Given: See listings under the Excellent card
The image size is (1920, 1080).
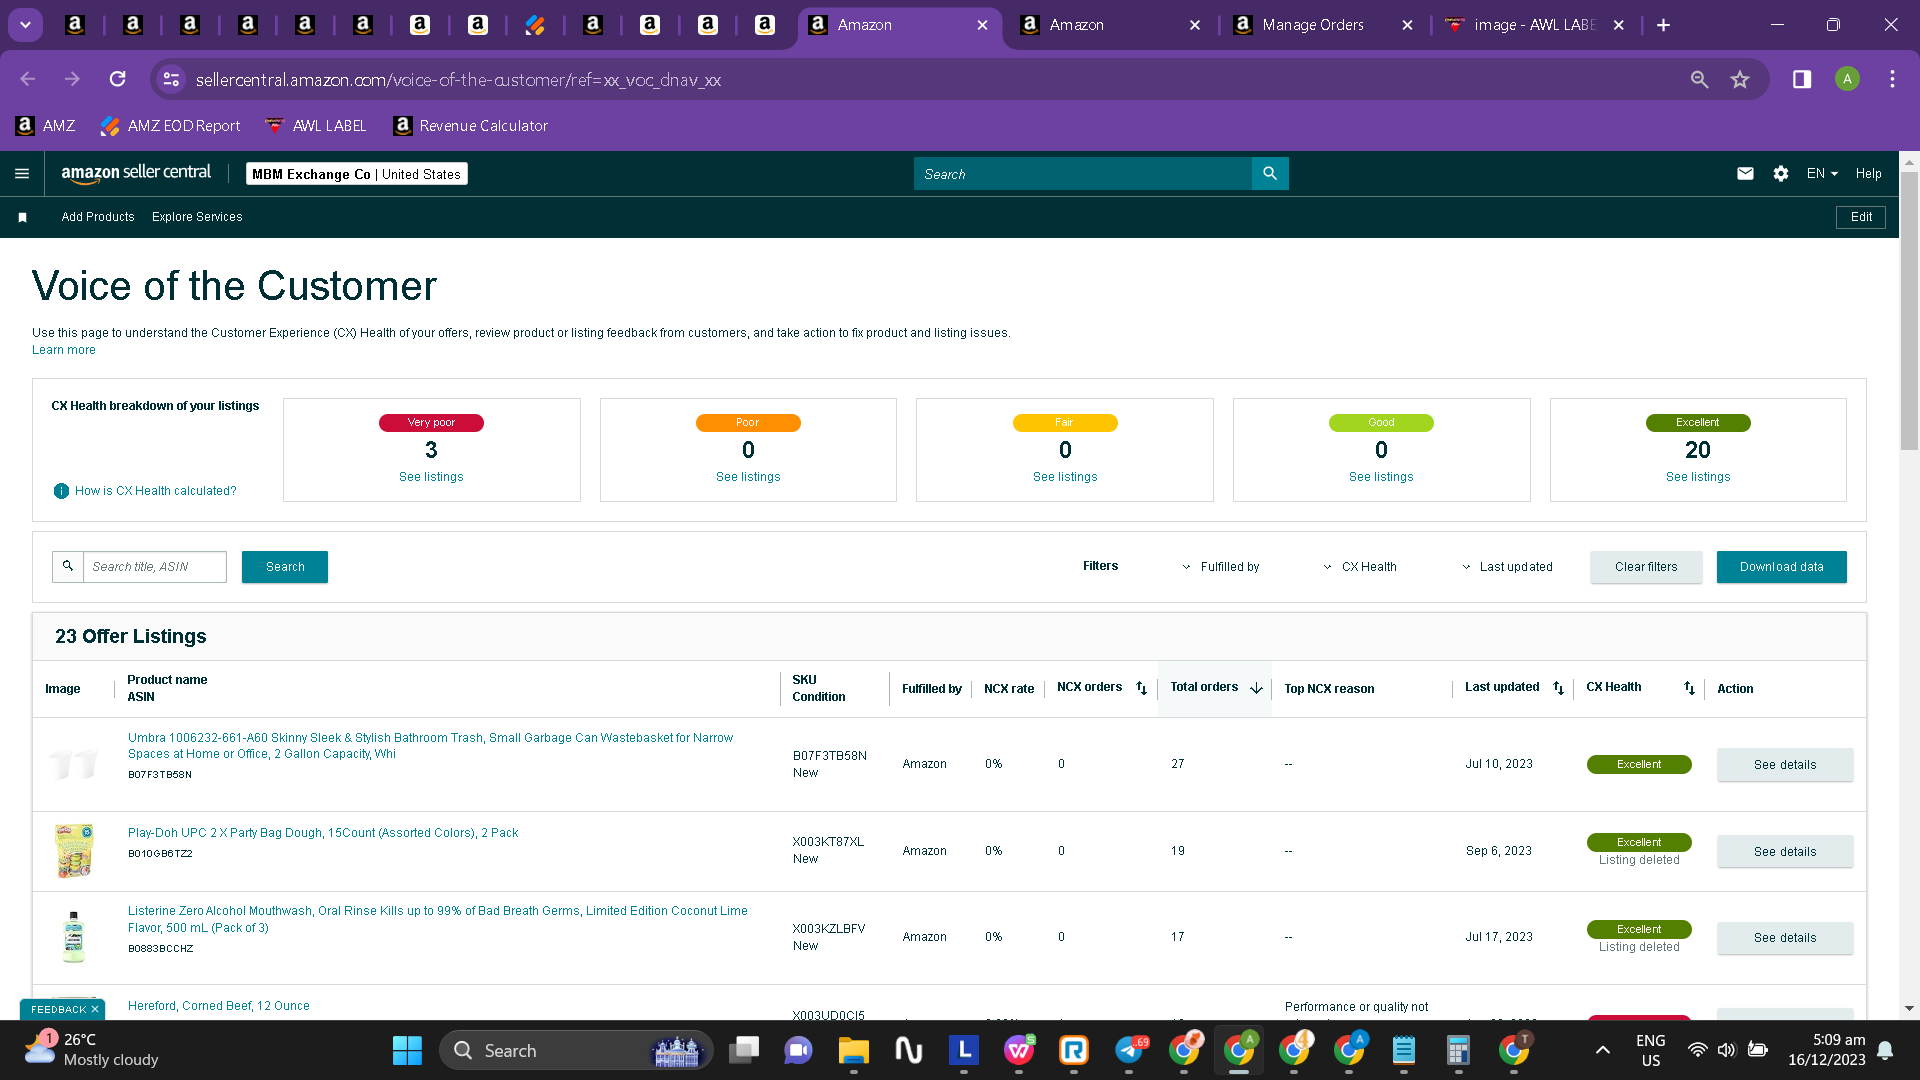Looking at the screenshot, I should coord(1698,477).
